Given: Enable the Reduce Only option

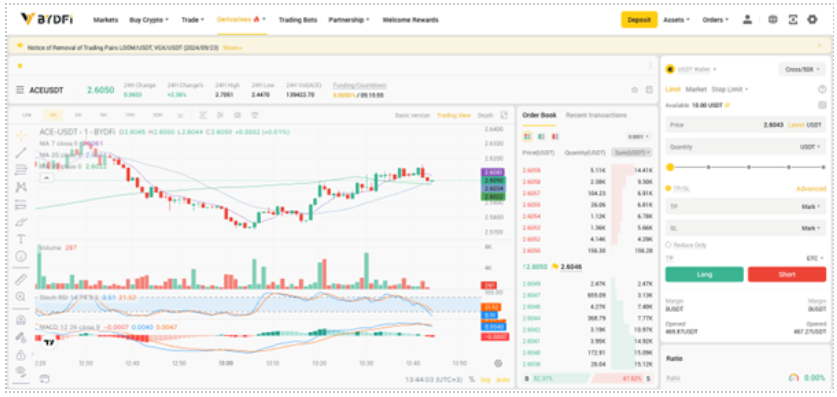Looking at the screenshot, I should pos(668,244).
